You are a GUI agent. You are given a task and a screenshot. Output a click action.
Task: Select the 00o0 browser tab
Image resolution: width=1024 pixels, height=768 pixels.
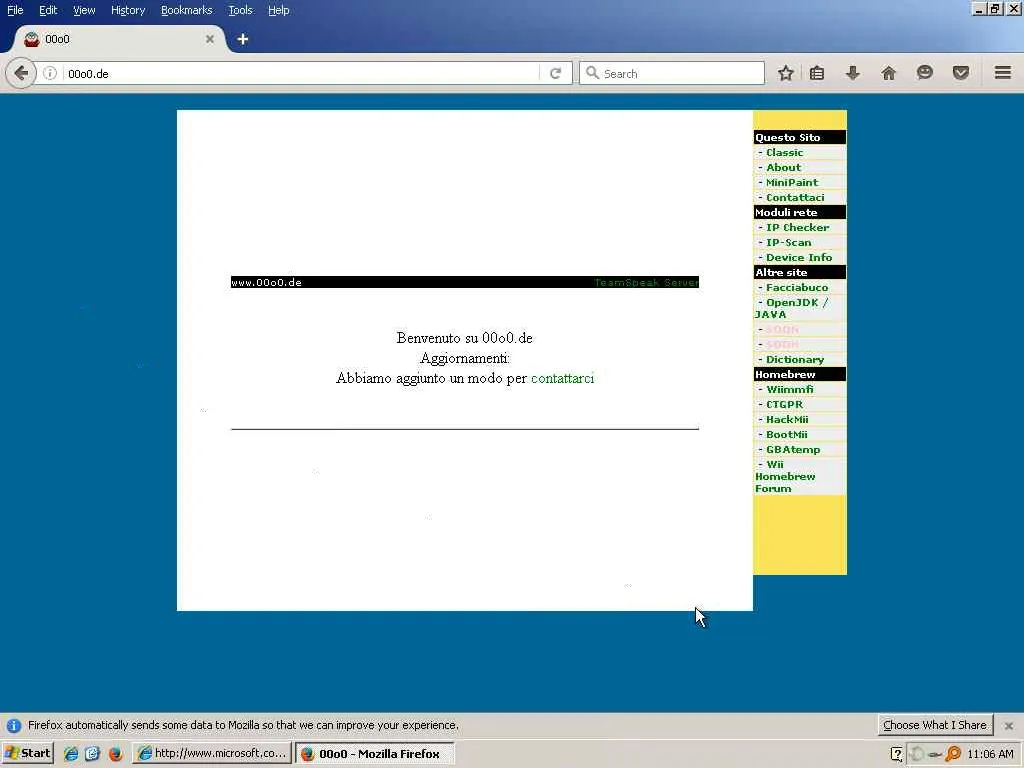(118, 39)
